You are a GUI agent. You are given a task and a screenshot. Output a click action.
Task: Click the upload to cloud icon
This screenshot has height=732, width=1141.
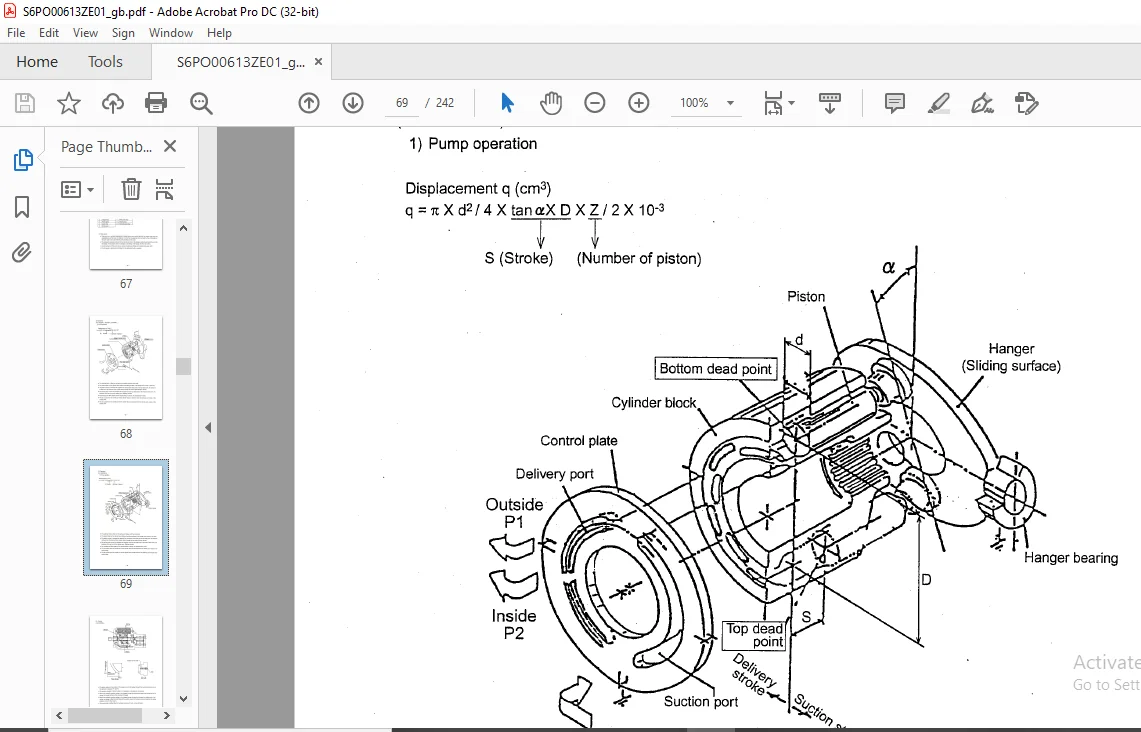click(x=112, y=103)
